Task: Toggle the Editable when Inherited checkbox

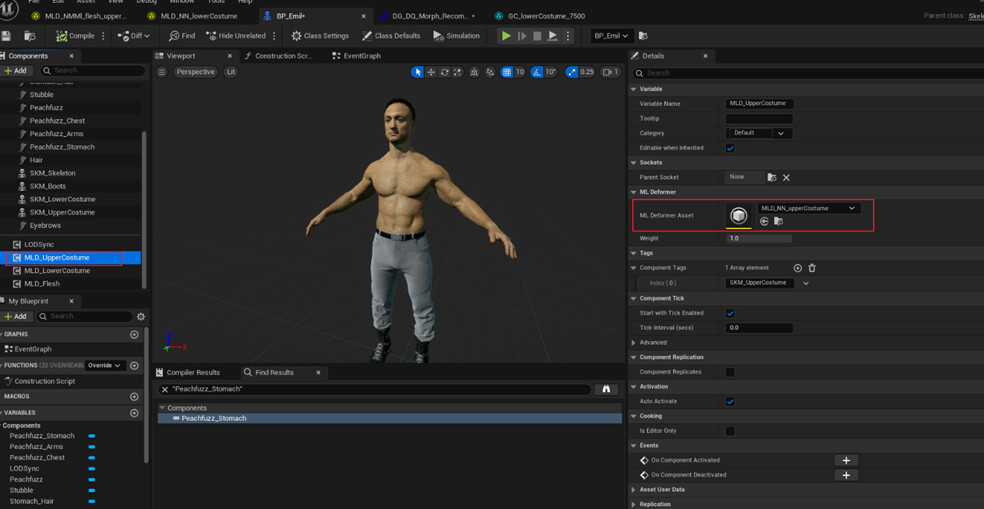Action: tap(730, 148)
